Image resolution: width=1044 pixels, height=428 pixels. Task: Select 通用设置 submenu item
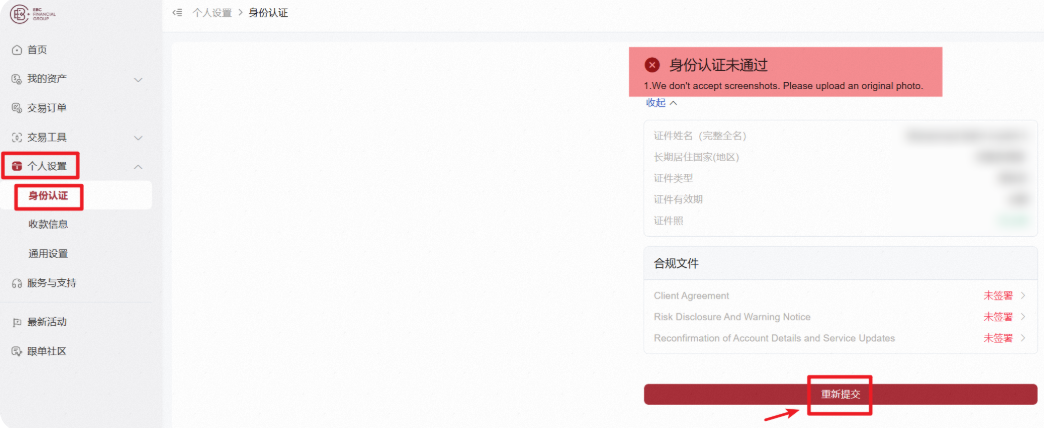coord(48,254)
